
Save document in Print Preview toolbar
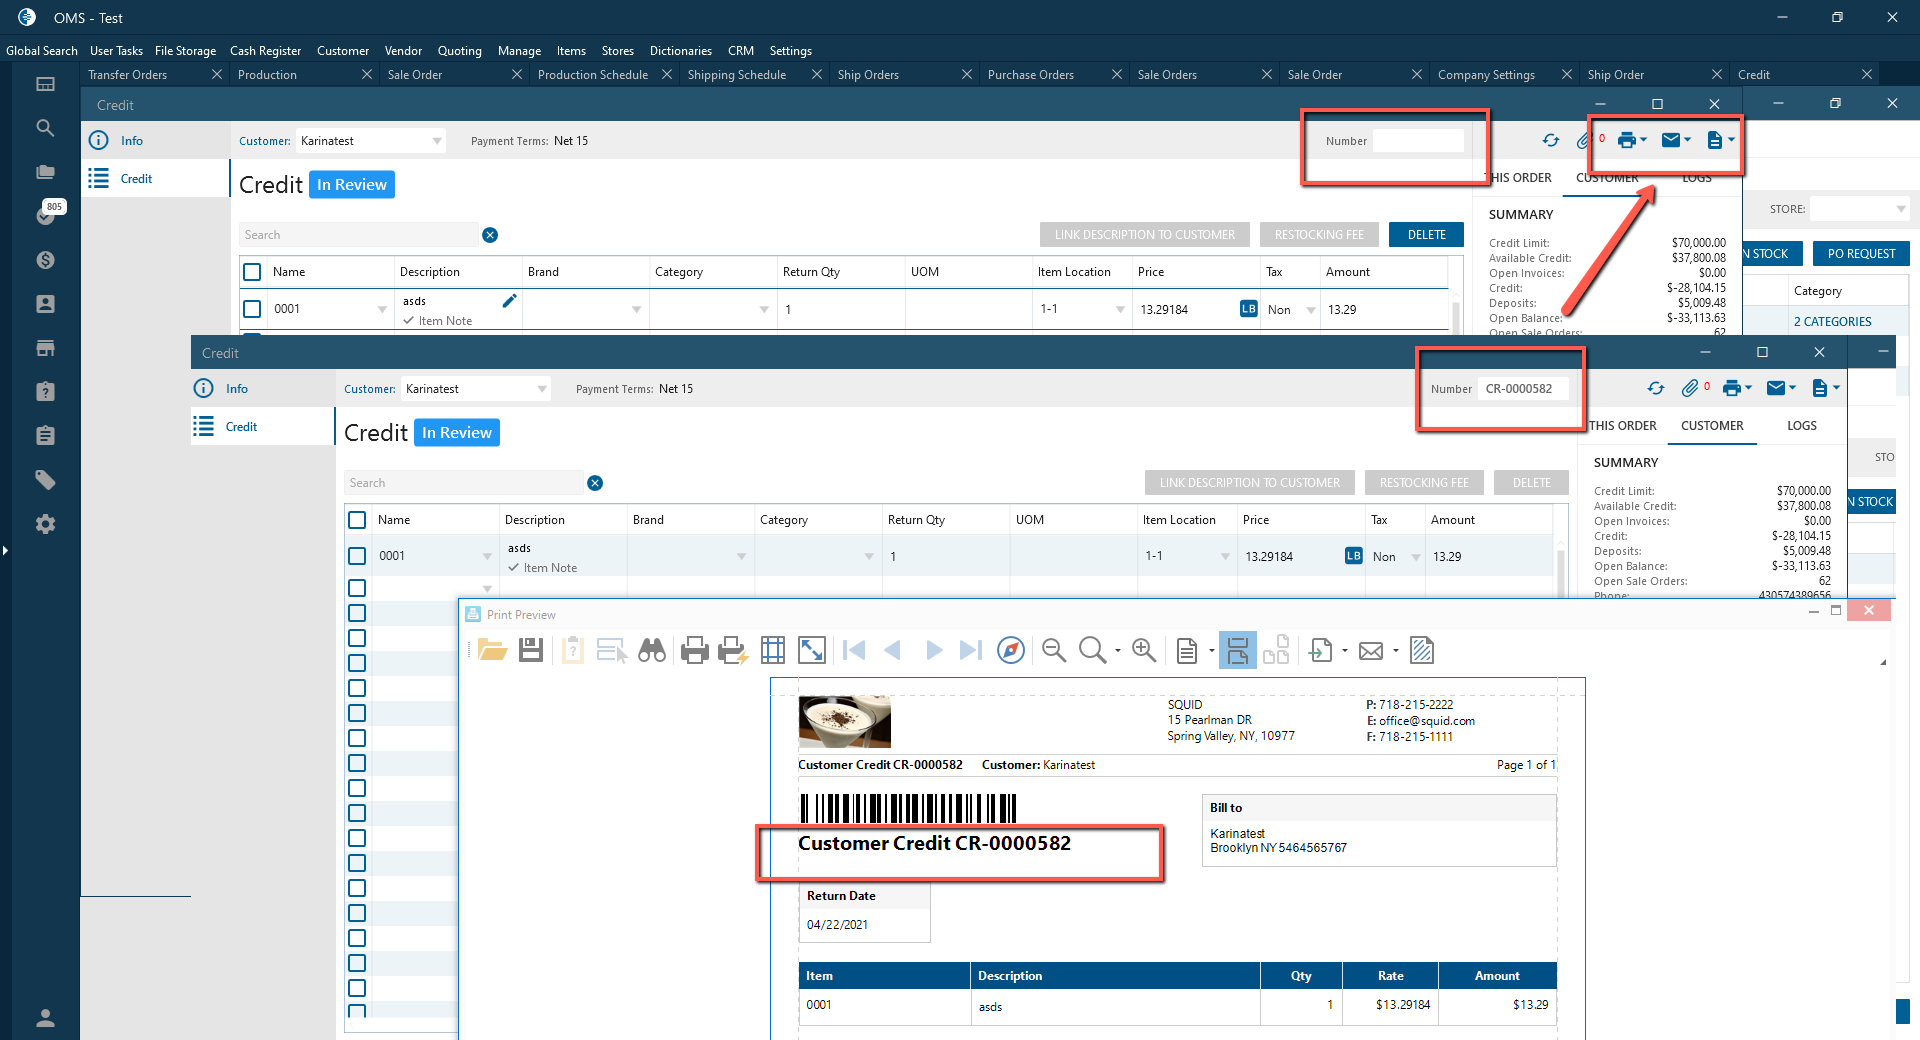pos(531,651)
